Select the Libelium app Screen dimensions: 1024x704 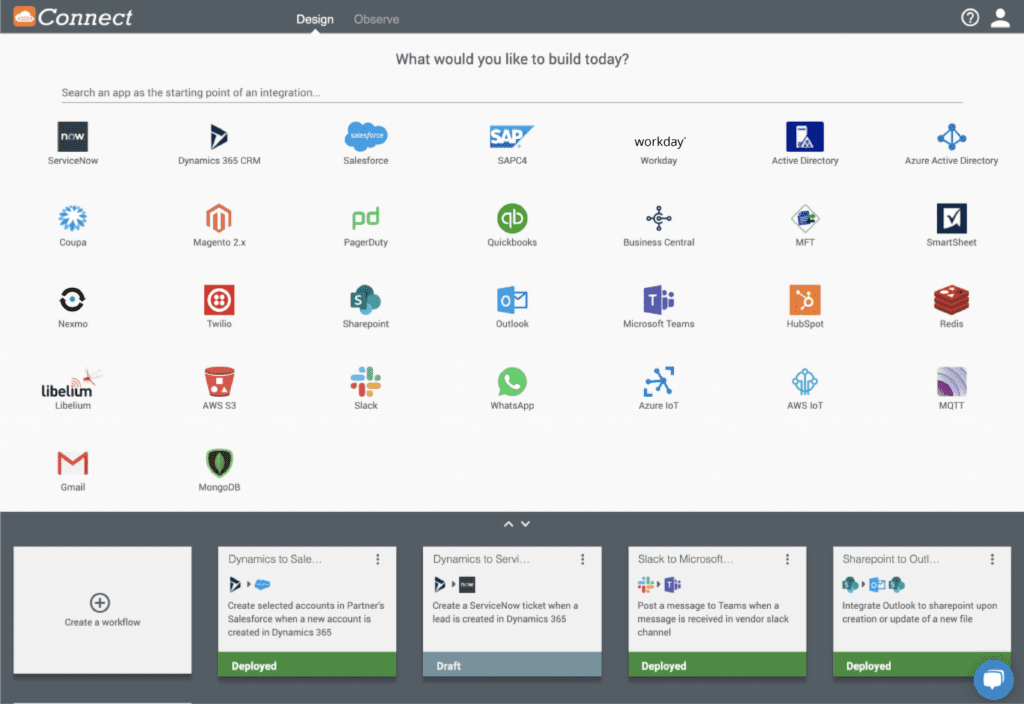pos(72,384)
